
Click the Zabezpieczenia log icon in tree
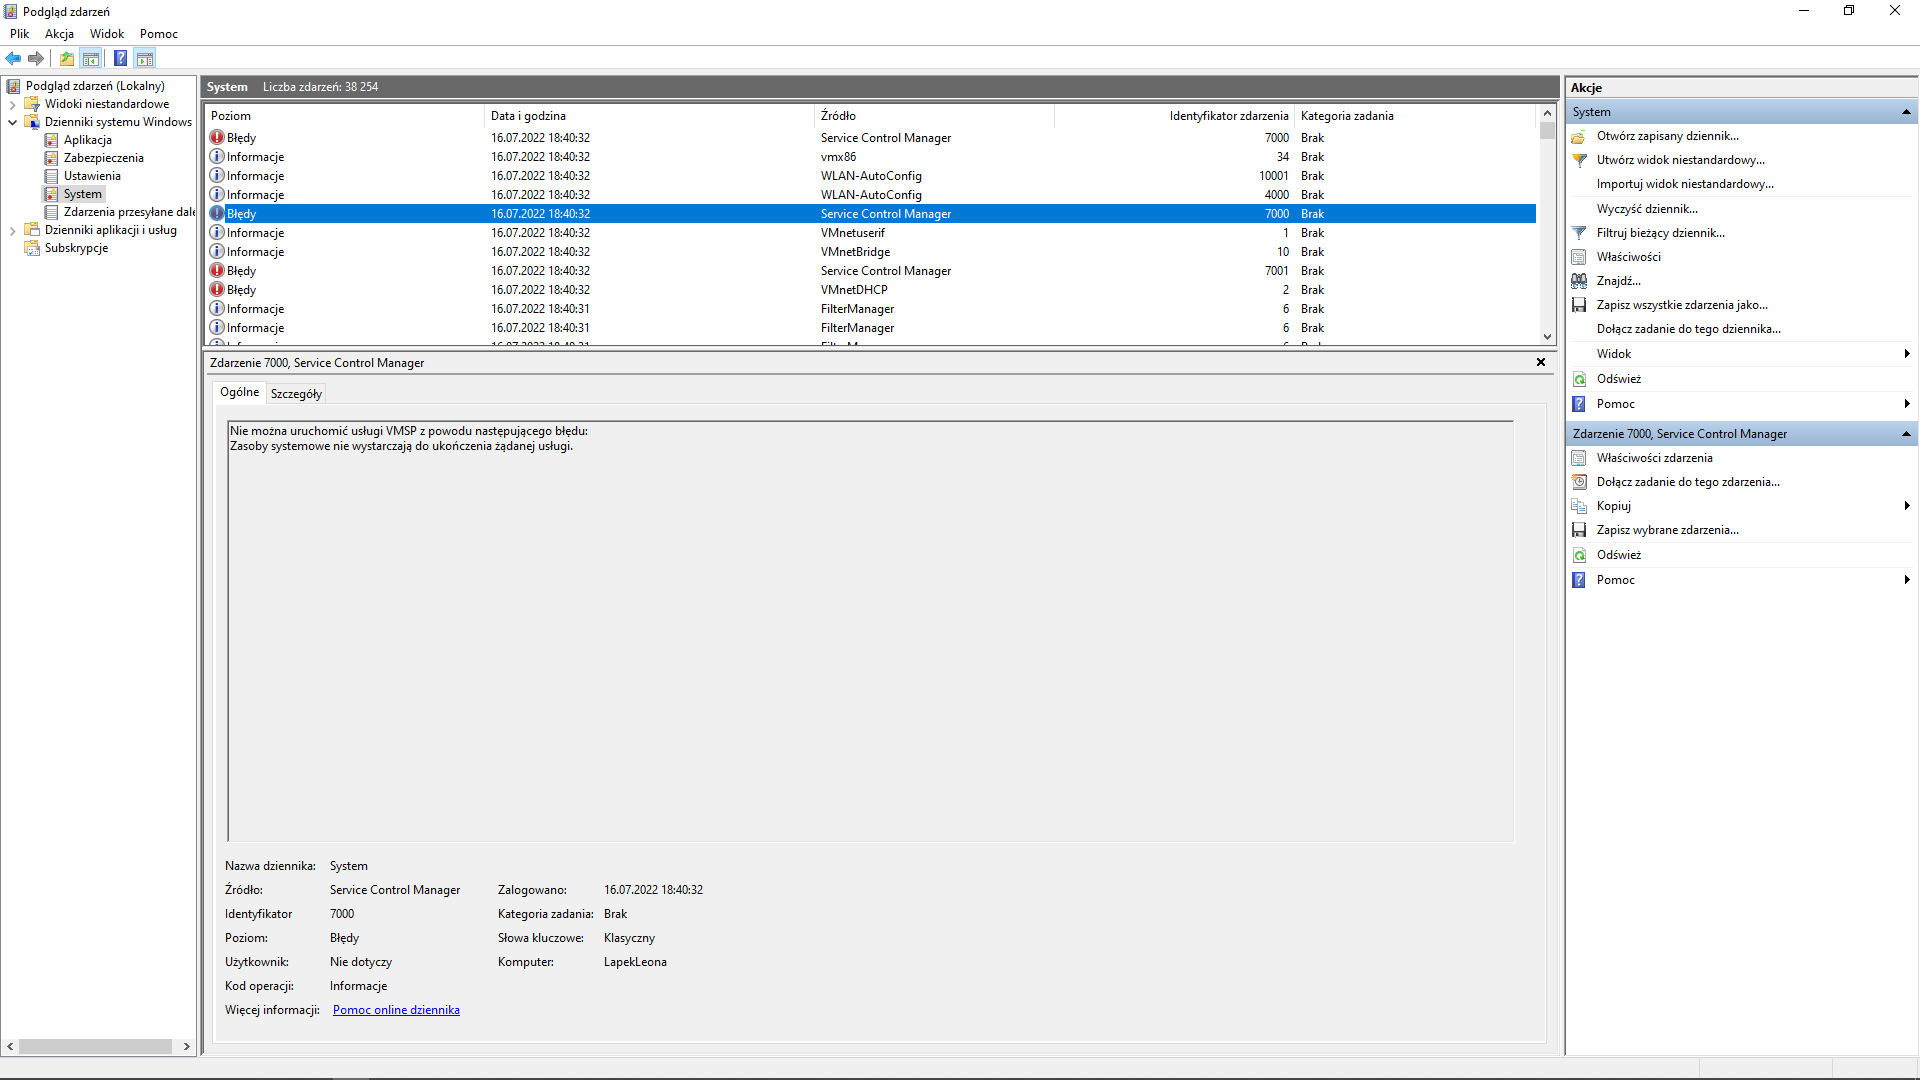(x=51, y=158)
